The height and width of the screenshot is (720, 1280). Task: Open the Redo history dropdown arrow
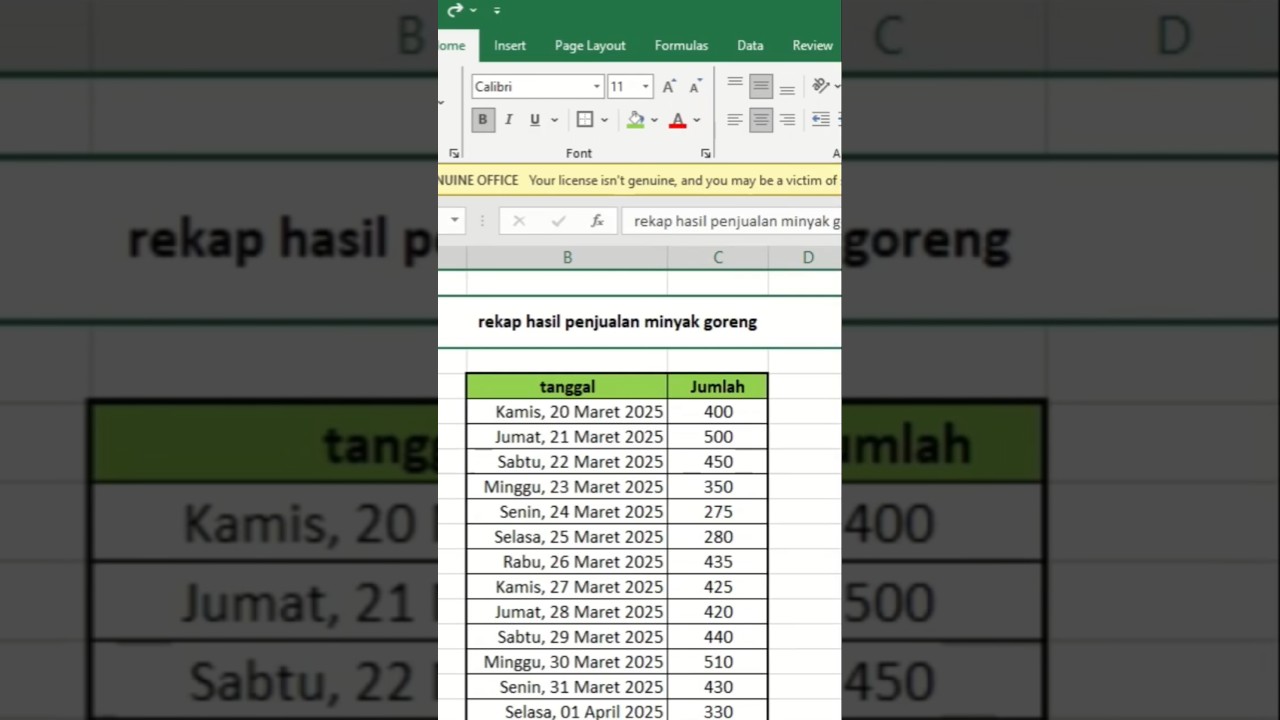tap(473, 11)
